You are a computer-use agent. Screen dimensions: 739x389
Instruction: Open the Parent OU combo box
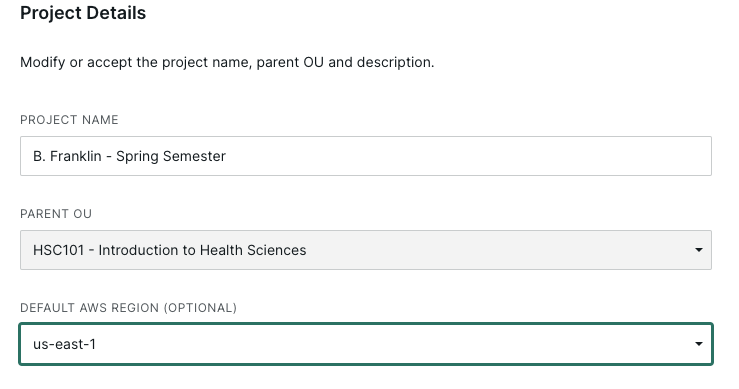coord(366,250)
